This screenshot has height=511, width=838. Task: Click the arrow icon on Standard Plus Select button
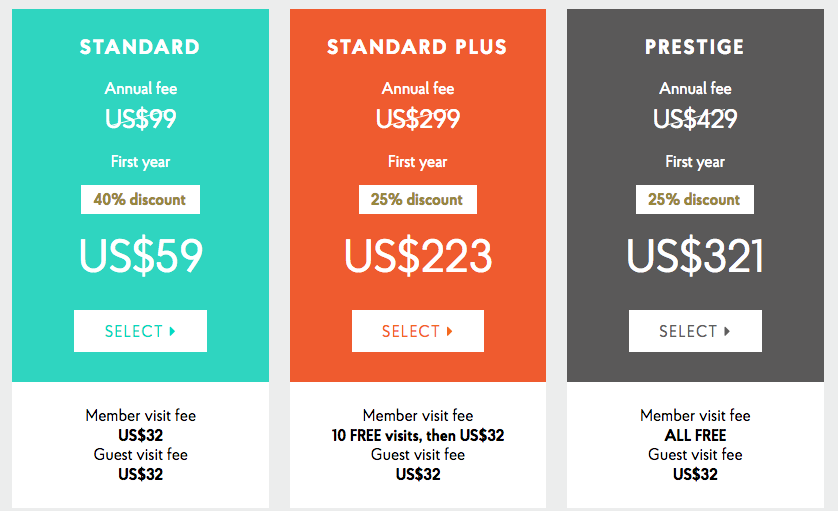point(449,331)
